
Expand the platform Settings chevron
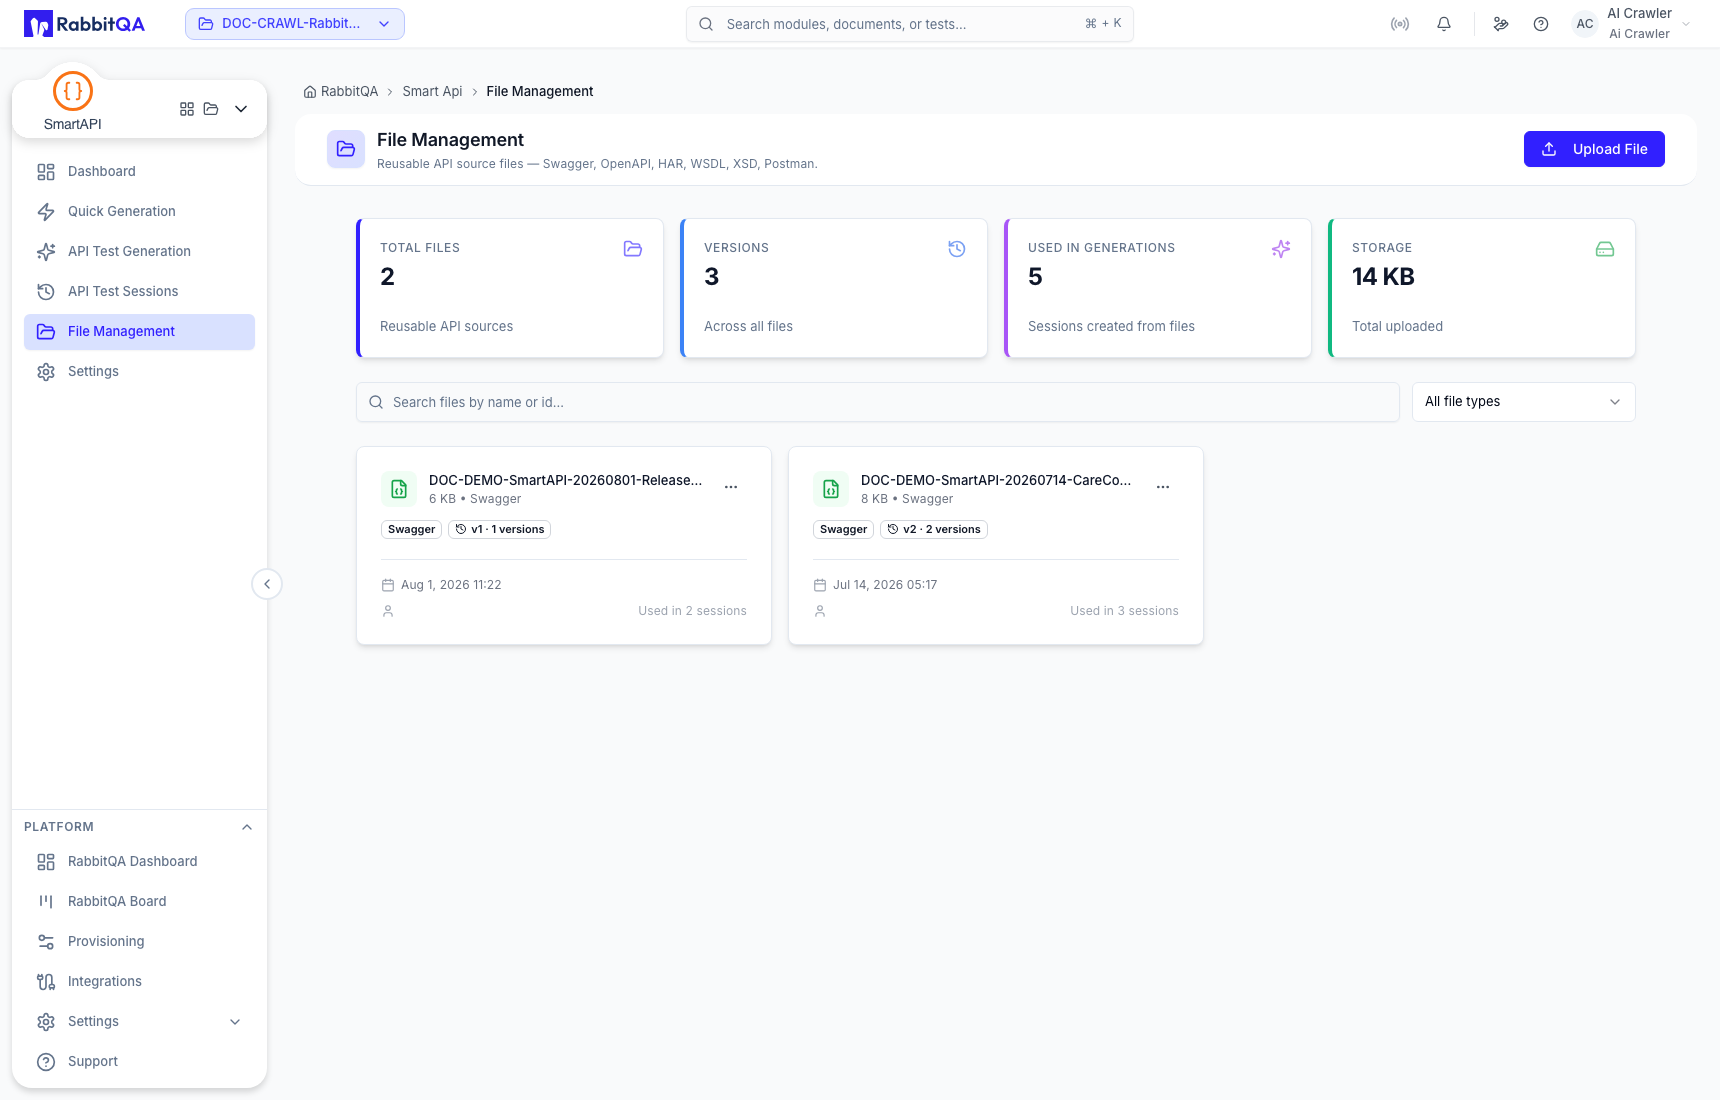[x=235, y=1022]
